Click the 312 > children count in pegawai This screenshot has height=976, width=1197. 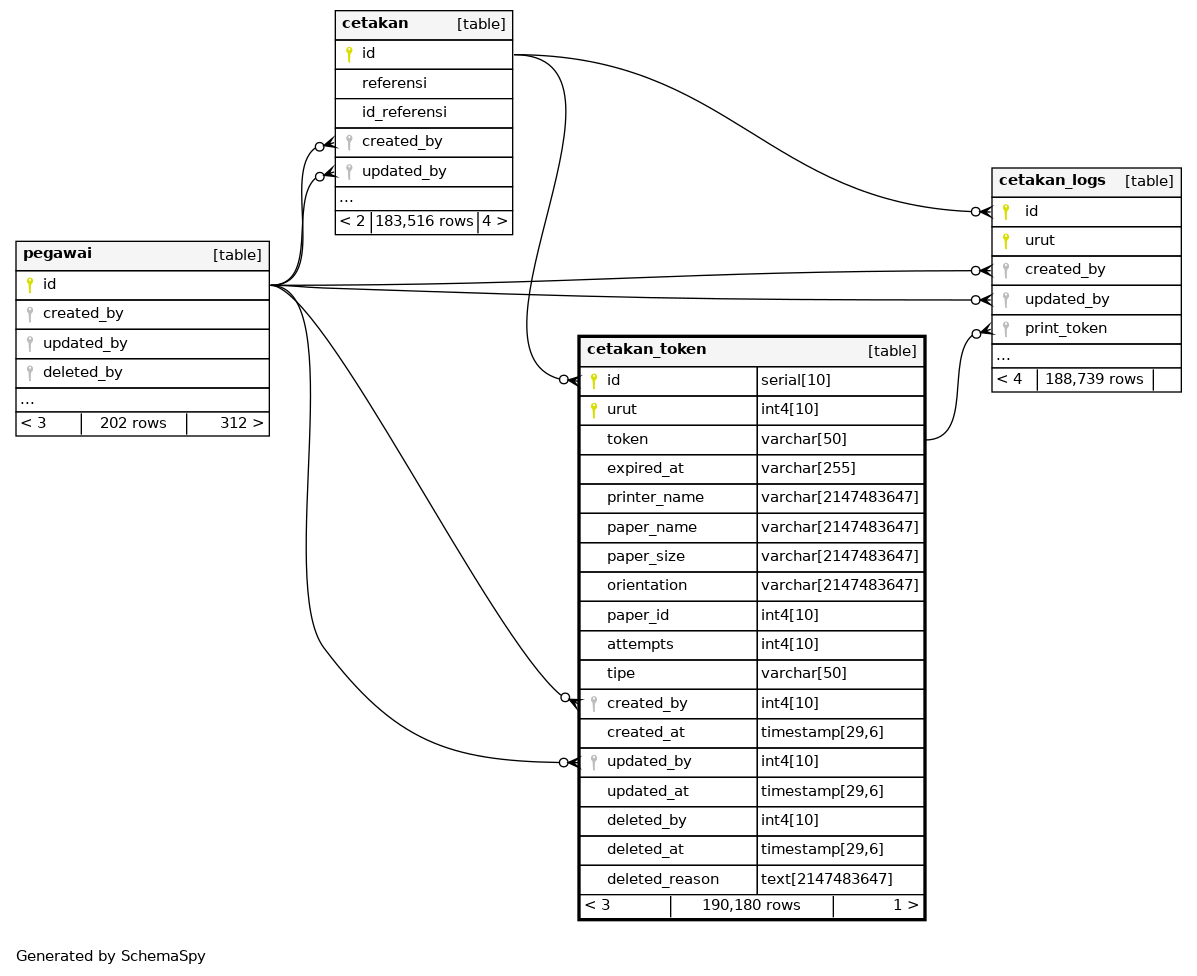coord(241,423)
